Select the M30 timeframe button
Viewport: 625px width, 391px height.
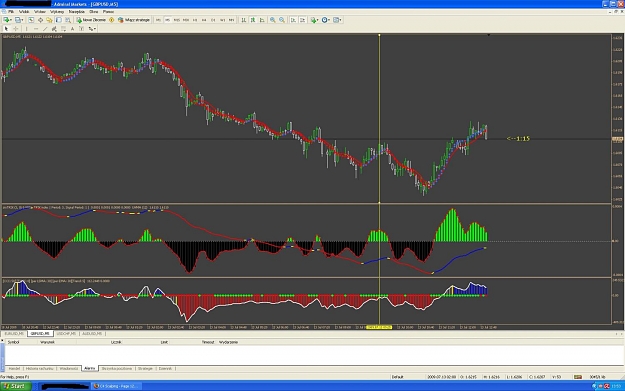pos(186,20)
